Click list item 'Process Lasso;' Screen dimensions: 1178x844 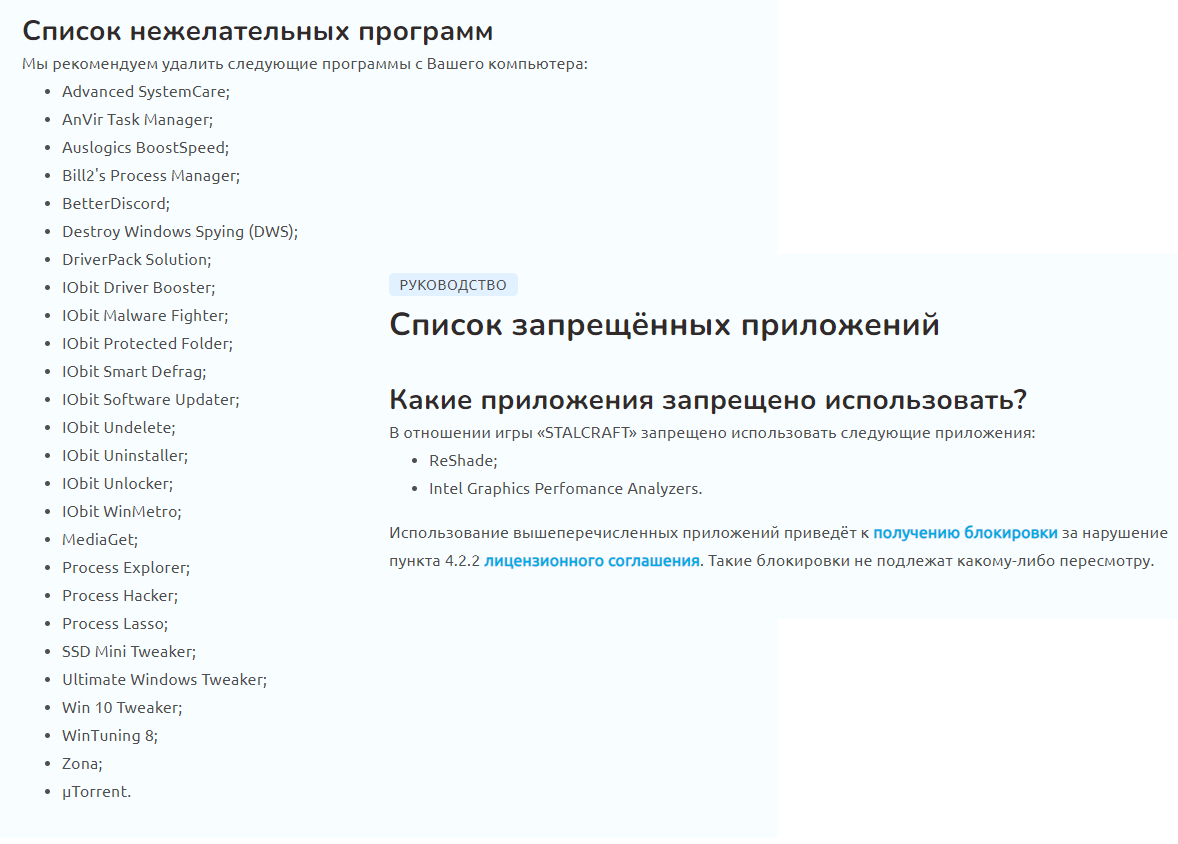click(x=115, y=624)
